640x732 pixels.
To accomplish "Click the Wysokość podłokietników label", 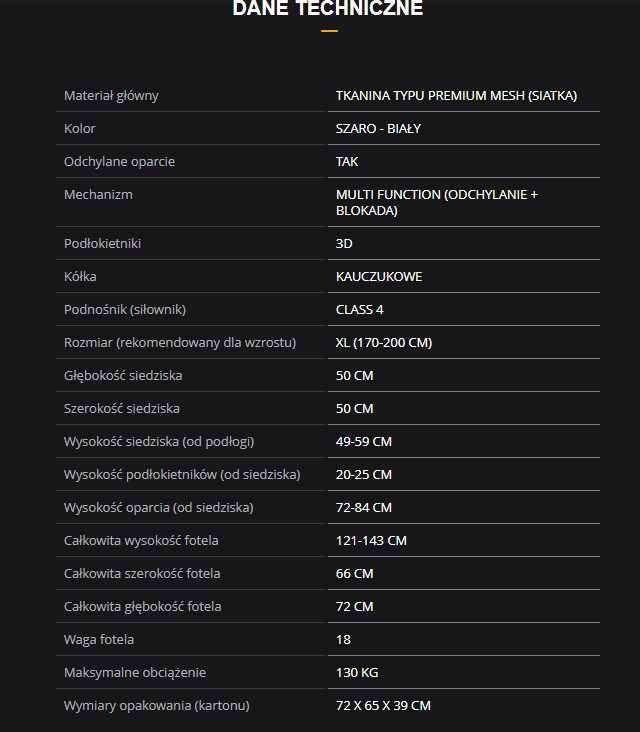I will pos(182,475).
